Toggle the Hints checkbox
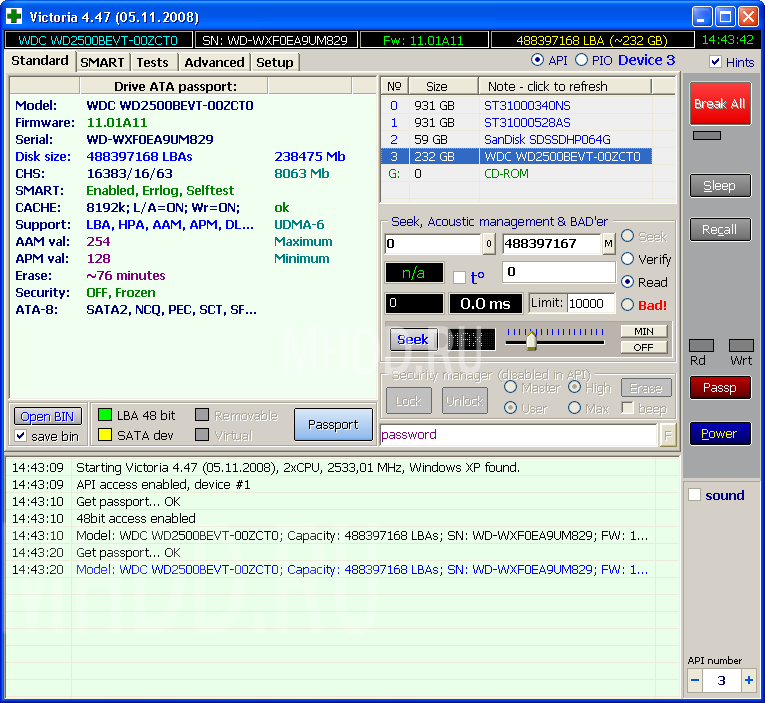This screenshot has width=765, height=703. pyautogui.click(x=715, y=62)
